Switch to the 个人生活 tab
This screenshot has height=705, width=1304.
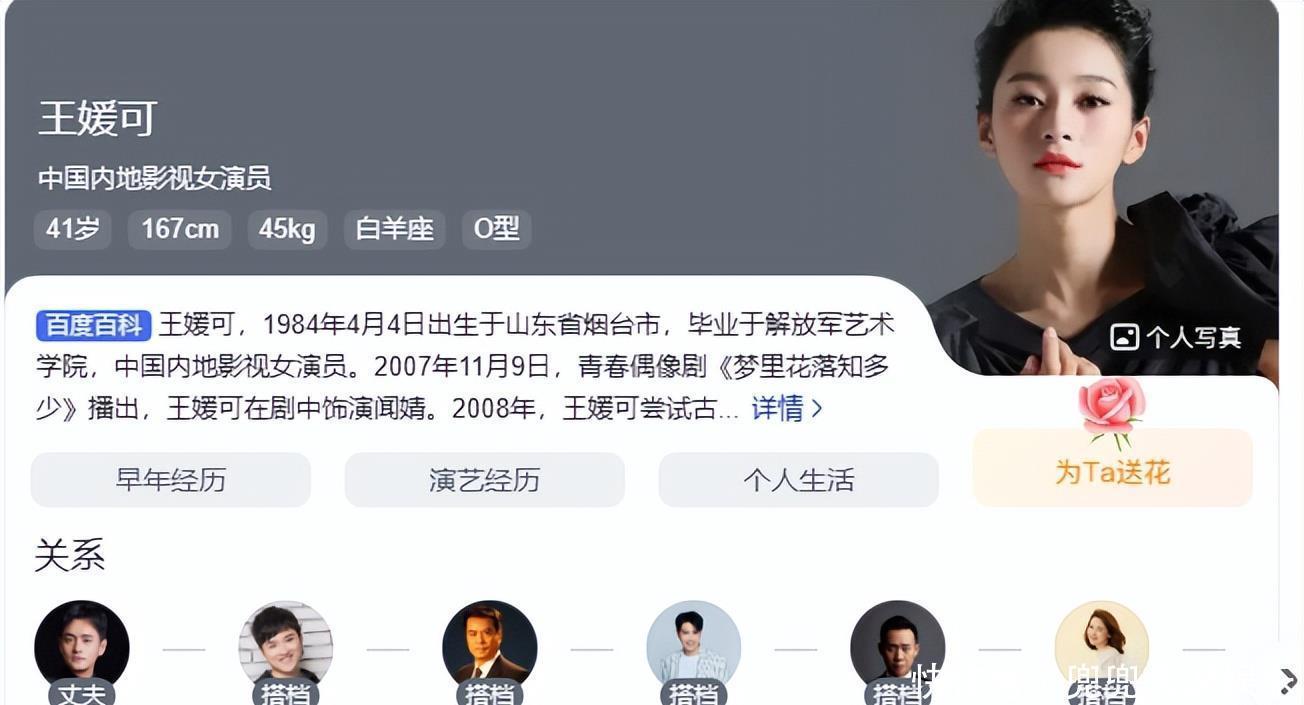tap(799, 480)
